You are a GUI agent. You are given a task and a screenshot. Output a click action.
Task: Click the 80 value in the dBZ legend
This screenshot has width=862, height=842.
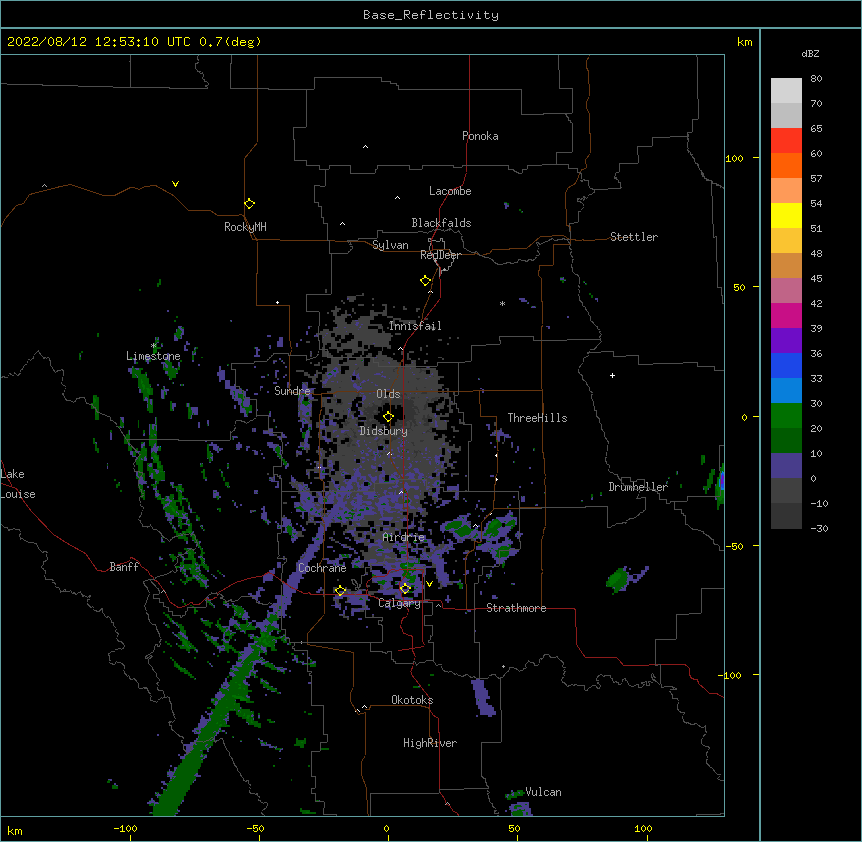pos(816,78)
